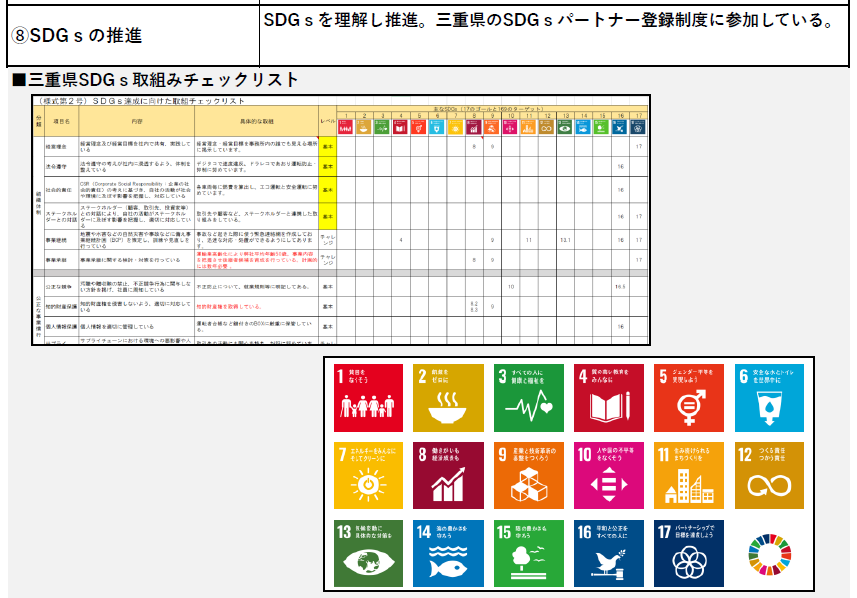This screenshot has height=598, width=857.
Task: Click the 具体的な取組 column header
Action: (257, 121)
